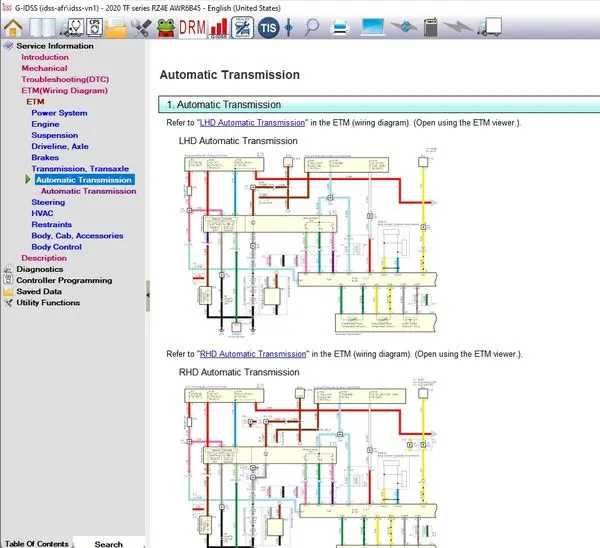Open the yellow saved data folder icon
This screenshot has width=600, height=548.
click(x=116, y=28)
